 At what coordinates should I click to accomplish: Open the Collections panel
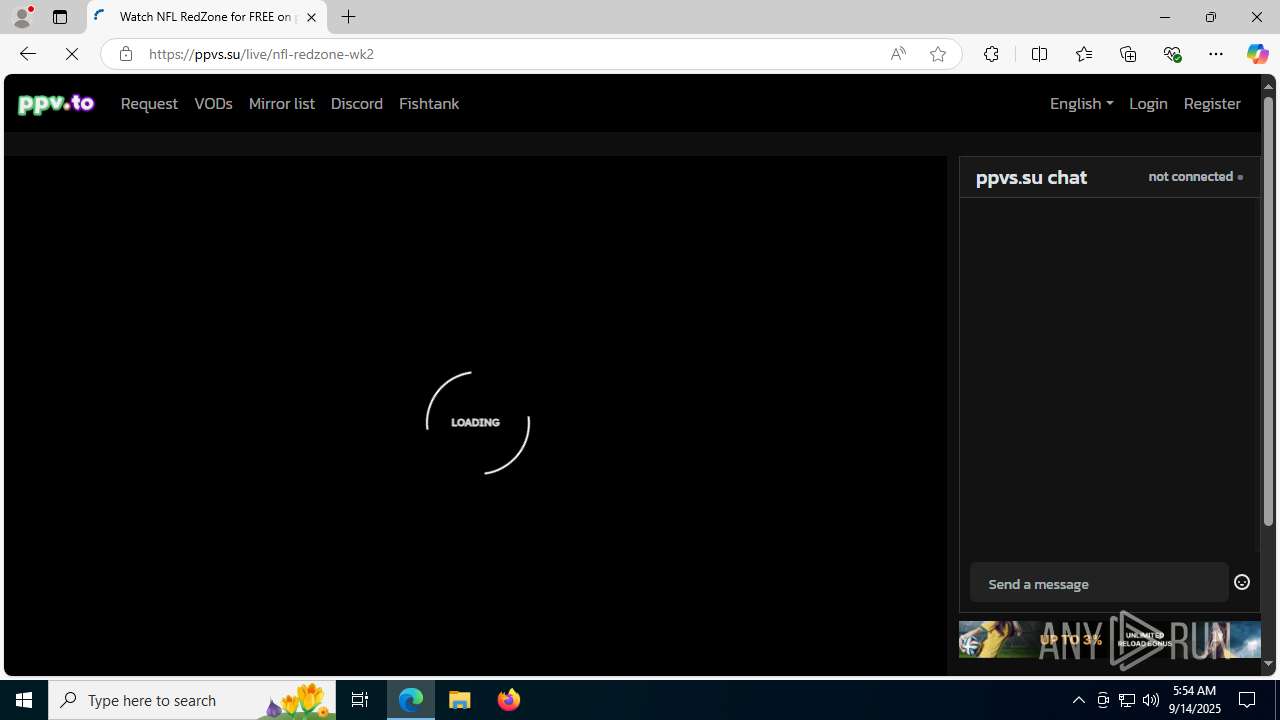click(x=1128, y=54)
